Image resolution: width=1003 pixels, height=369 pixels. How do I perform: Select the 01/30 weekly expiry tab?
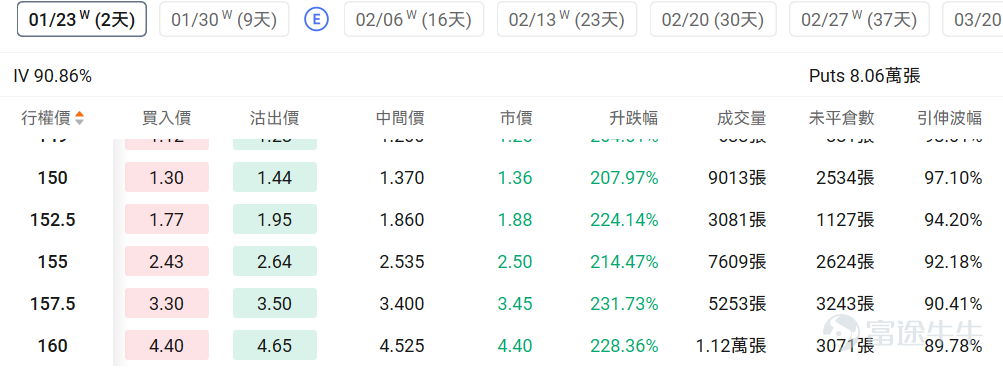pyautogui.click(x=224, y=19)
